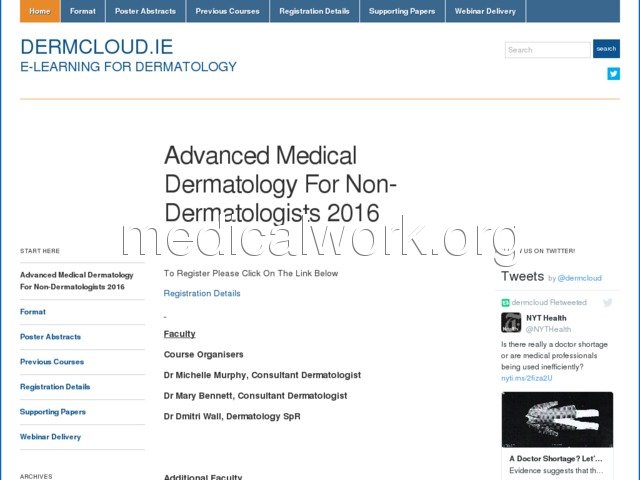This screenshot has height=480, width=640.
Task: Open Poster Abstracts in top navigation
Action: 146,11
